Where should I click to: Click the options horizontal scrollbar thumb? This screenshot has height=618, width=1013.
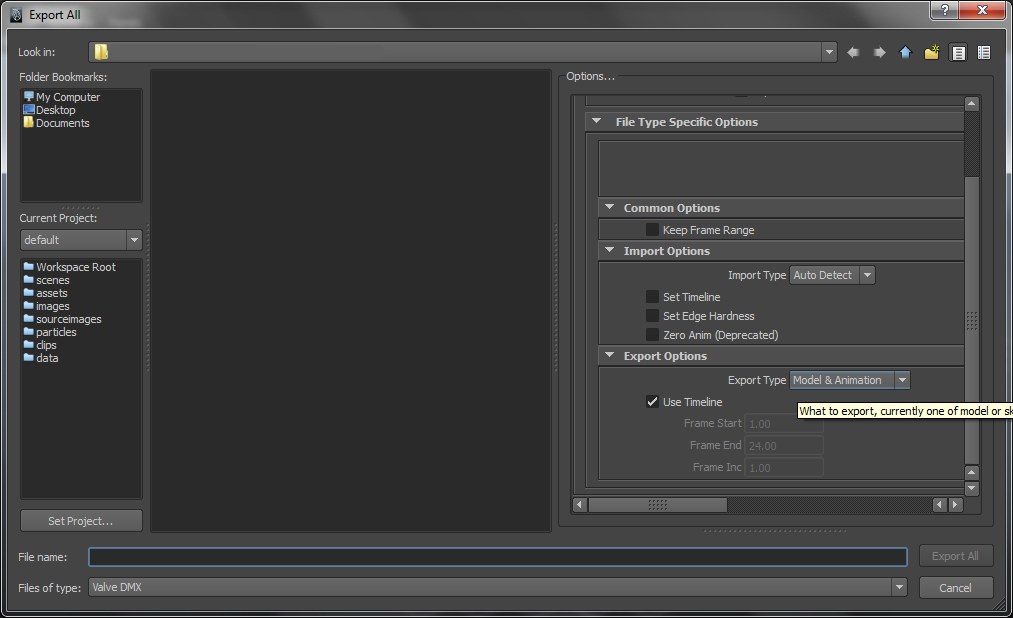pyautogui.click(x=658, y=504)
